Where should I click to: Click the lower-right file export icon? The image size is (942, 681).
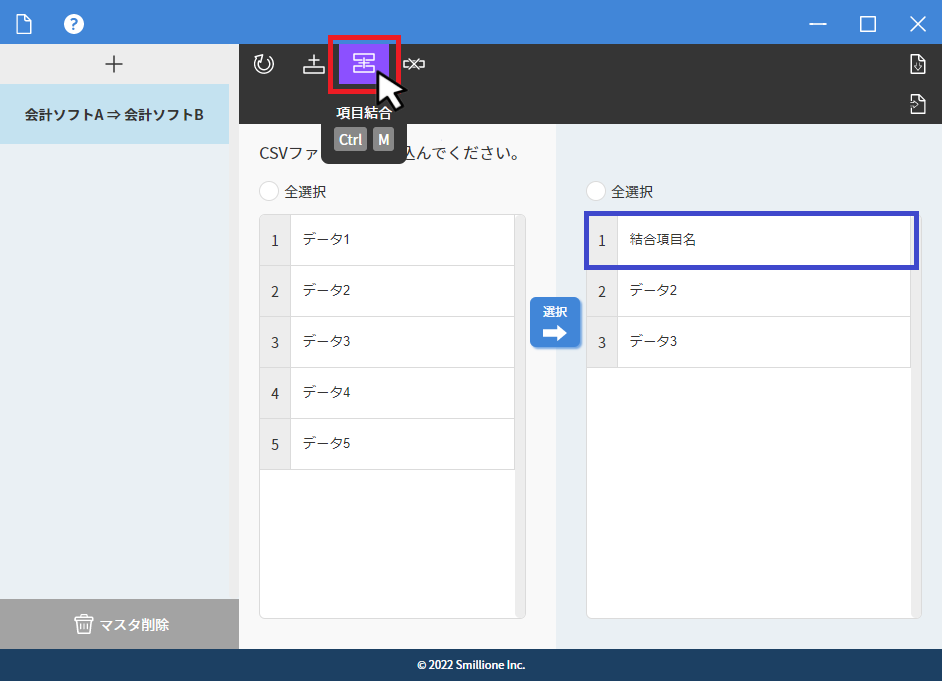pos(917,102)
